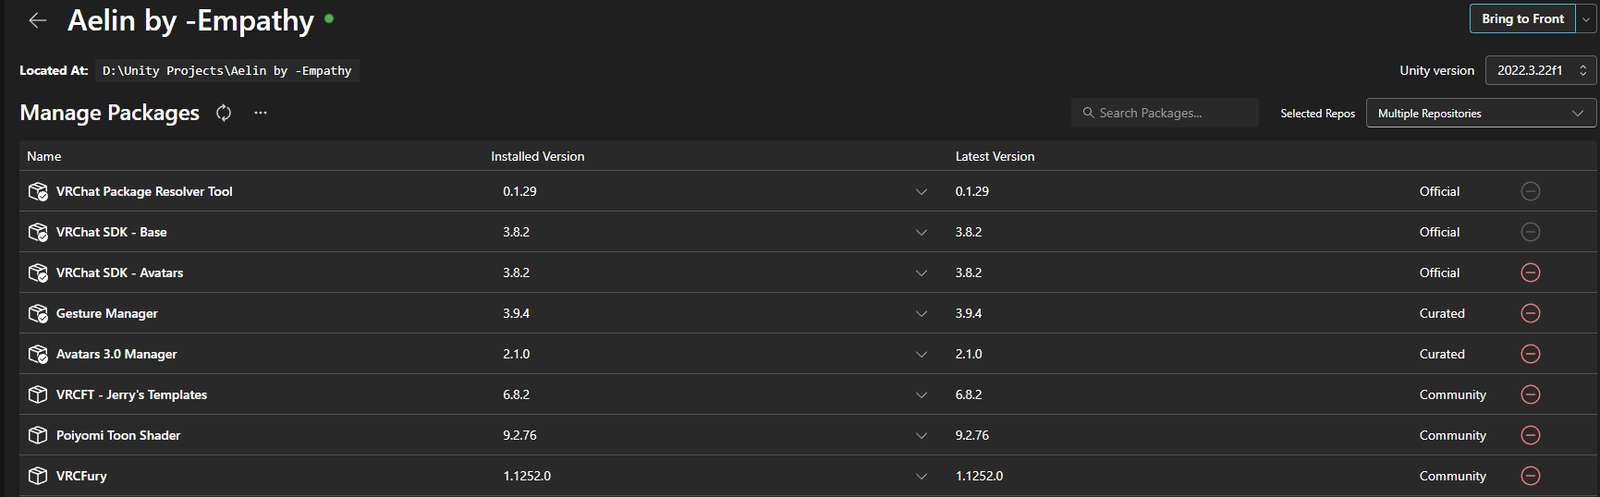Open version dropdown for VRChat Package Resolver Tool

[x=921, y=192]
